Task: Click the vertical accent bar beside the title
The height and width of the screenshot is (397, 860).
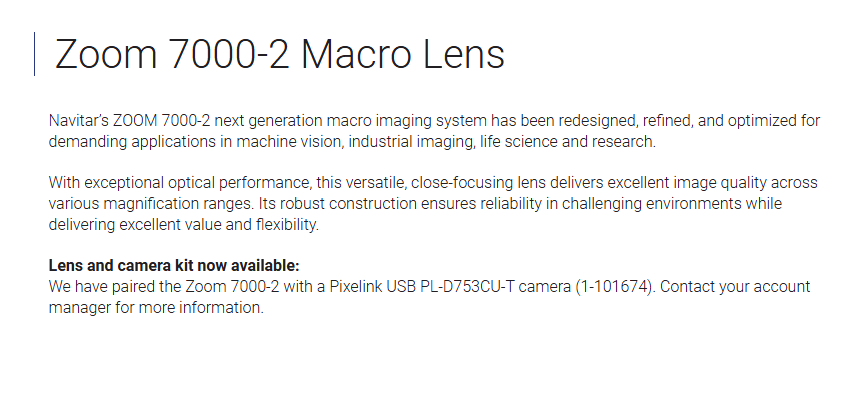Action: pyautogui.click(x=35, y=54)
